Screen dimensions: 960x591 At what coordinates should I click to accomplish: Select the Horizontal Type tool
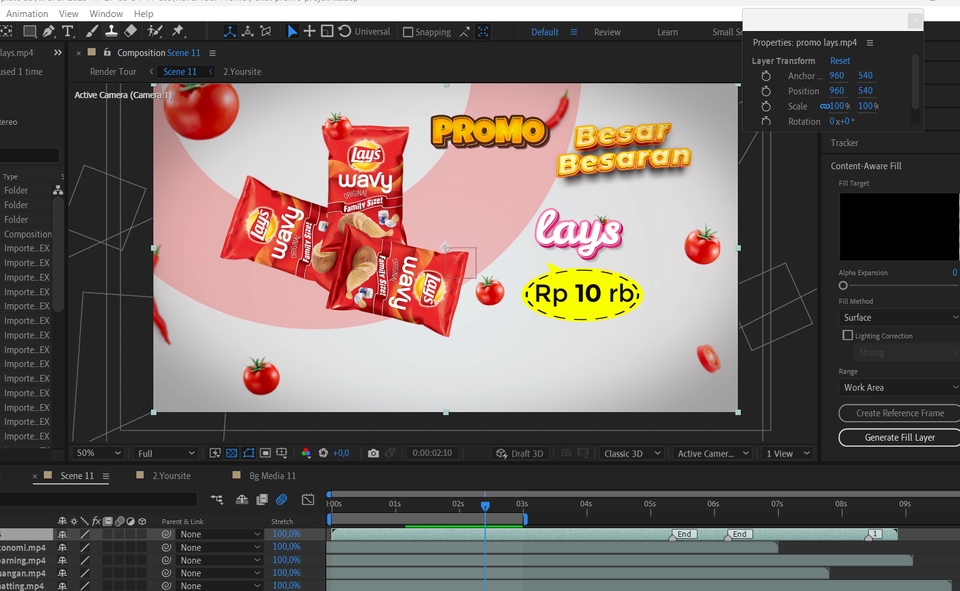(x=67, y=31)
